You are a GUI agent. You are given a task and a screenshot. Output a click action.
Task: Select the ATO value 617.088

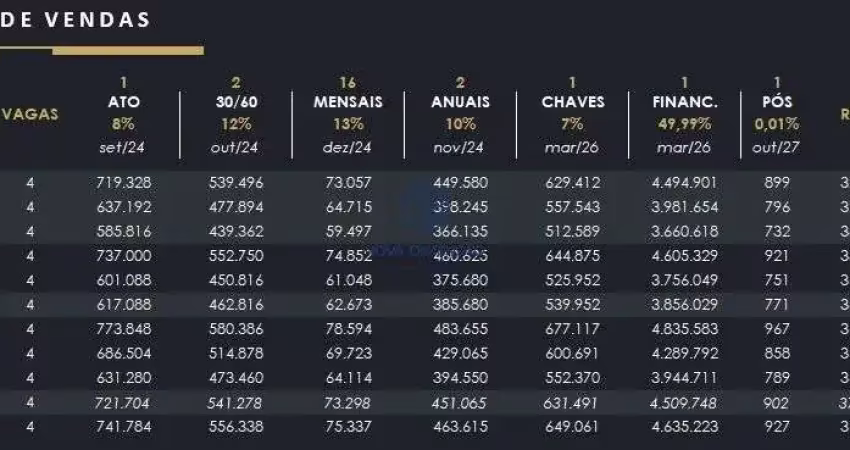[x=124, y=304]
